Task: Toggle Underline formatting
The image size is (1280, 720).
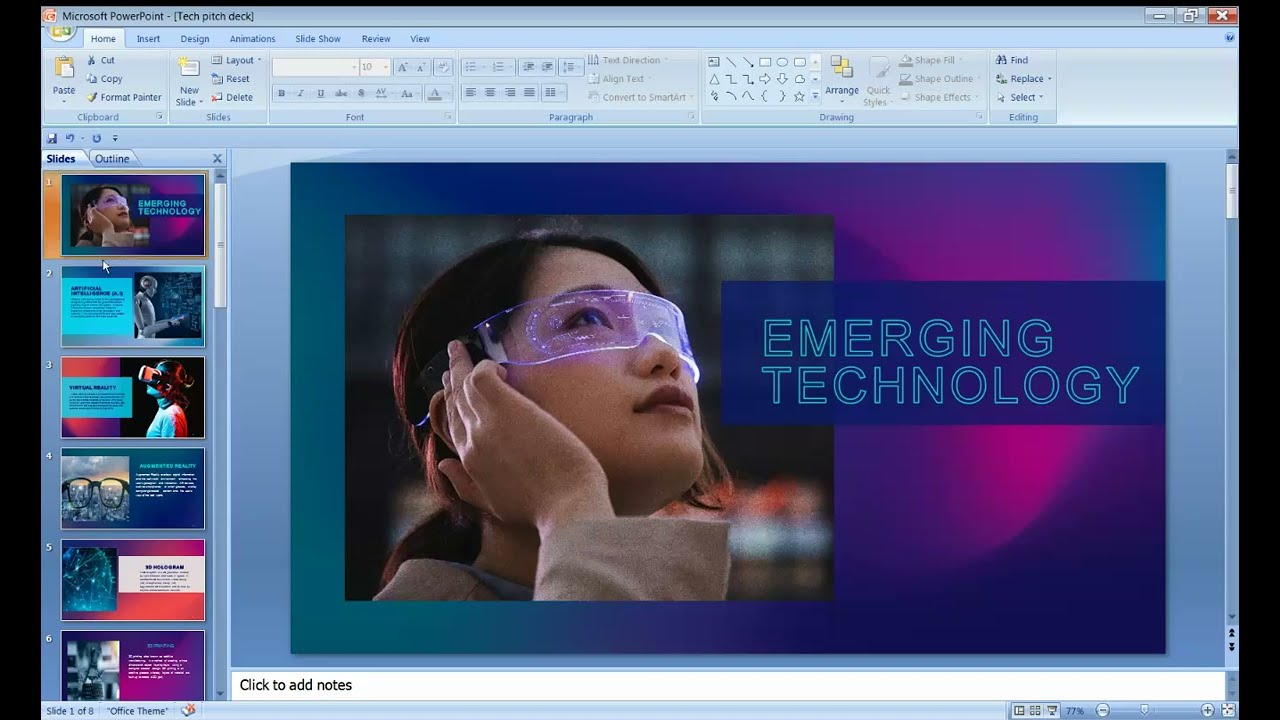Action: [320, 93]
